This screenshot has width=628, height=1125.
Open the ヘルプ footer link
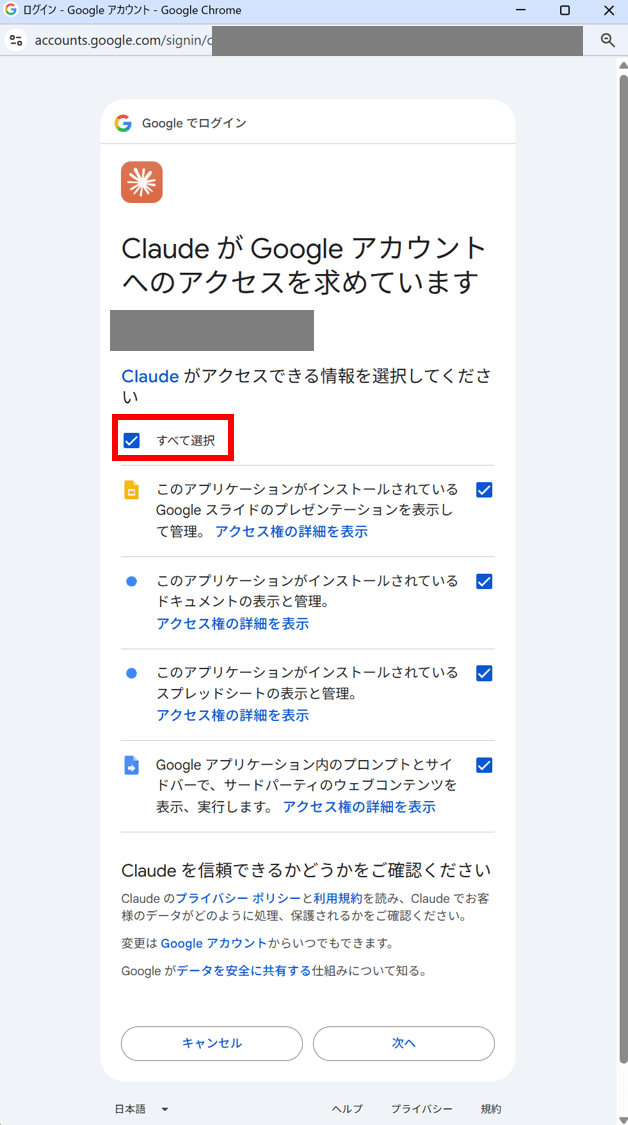pyautogui.click(x=347, y=1108)
